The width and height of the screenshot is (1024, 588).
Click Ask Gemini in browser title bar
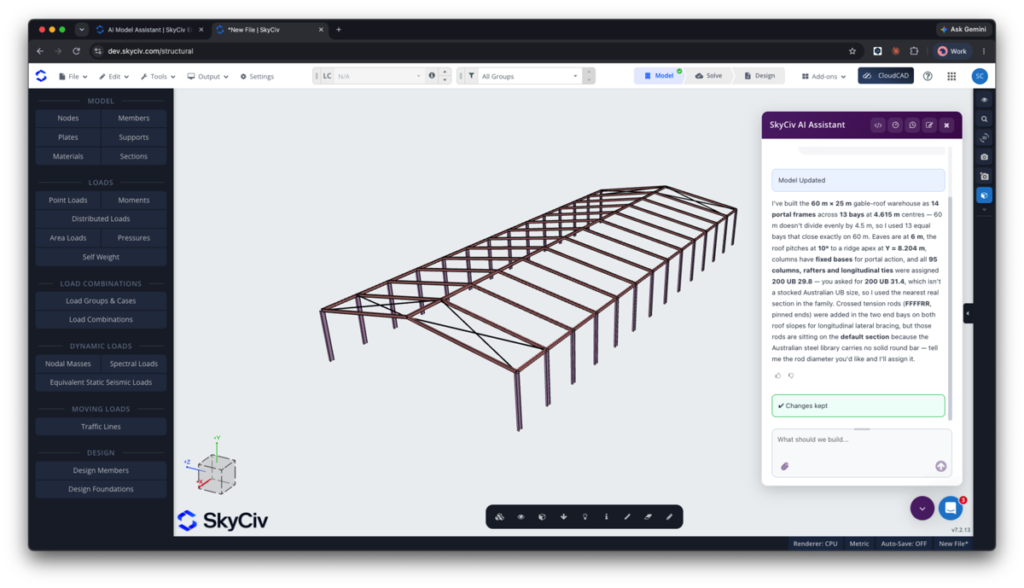[963, 29]
